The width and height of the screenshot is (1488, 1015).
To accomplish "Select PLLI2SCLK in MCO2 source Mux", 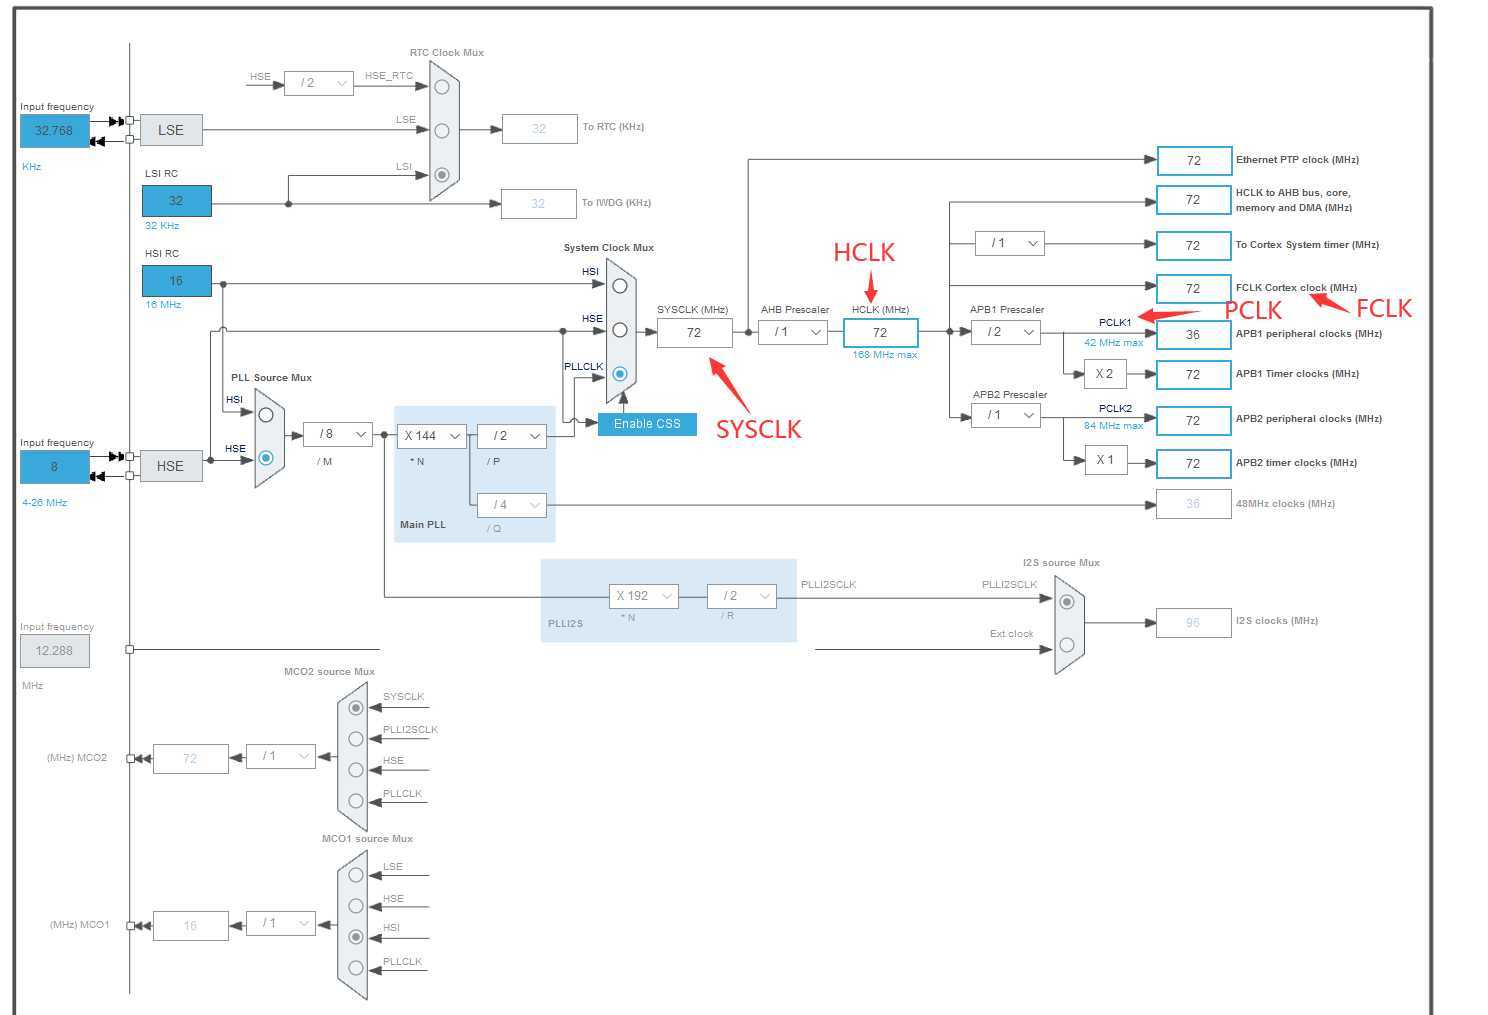I will pyautogui.click(x=356, y=739).
